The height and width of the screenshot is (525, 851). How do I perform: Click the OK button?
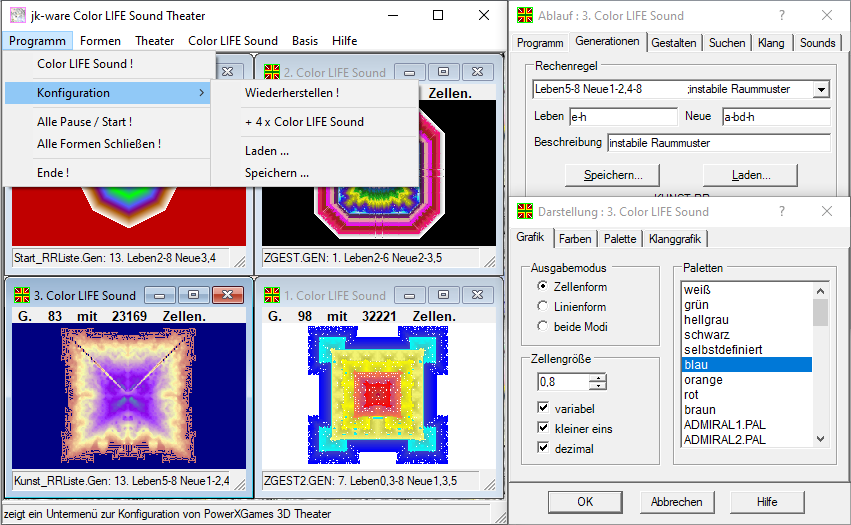pos(585,502)
